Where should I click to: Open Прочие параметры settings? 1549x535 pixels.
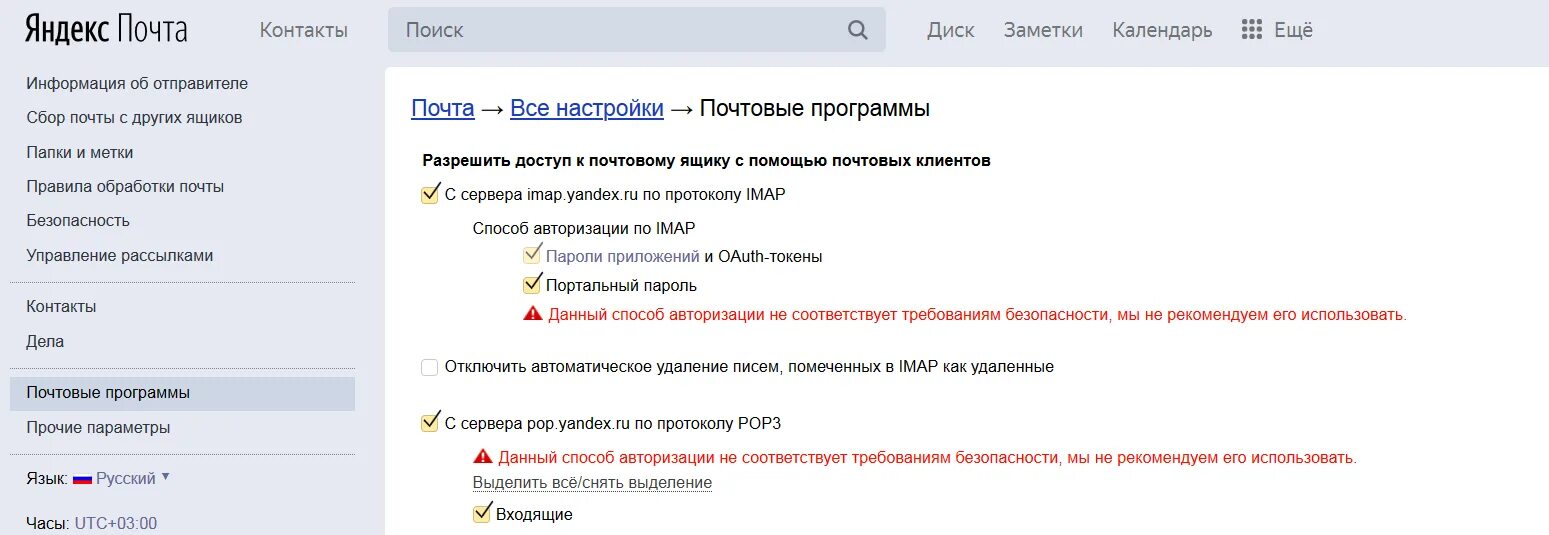(x=98, y=427)
